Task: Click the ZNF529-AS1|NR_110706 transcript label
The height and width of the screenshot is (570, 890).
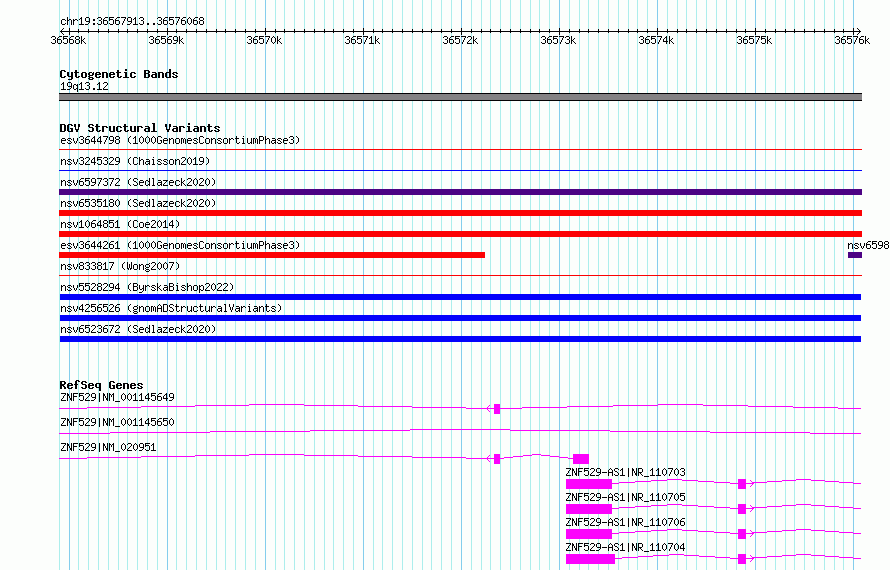Action: (x=625, y=522)
